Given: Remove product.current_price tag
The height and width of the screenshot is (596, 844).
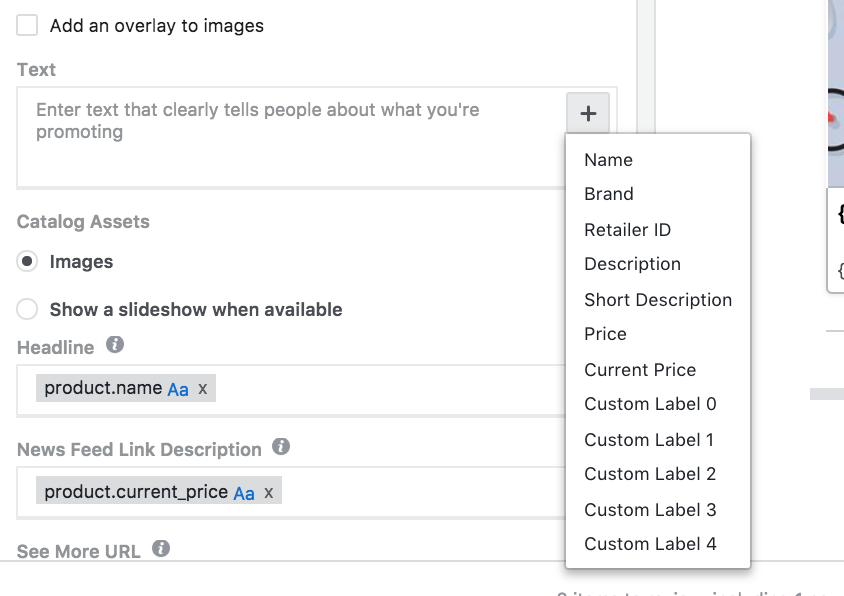Looking at the screenshot, I should 269,492.
